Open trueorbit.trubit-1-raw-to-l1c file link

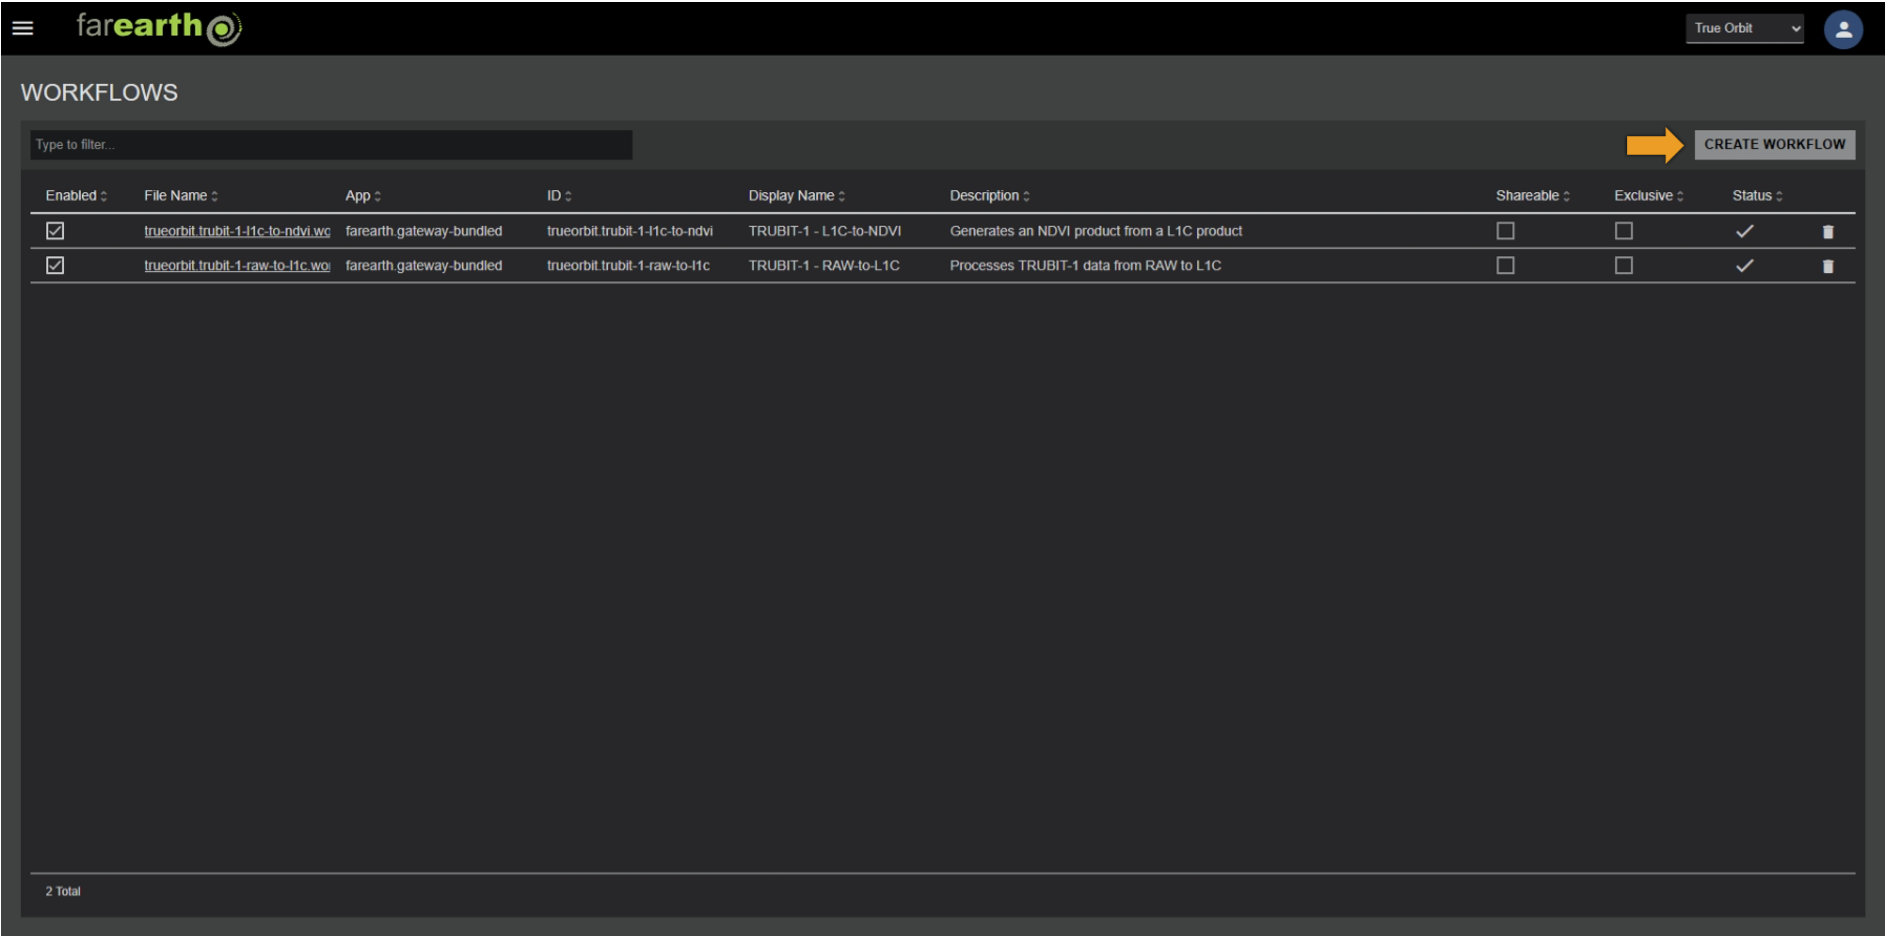(x=237, y=265)
